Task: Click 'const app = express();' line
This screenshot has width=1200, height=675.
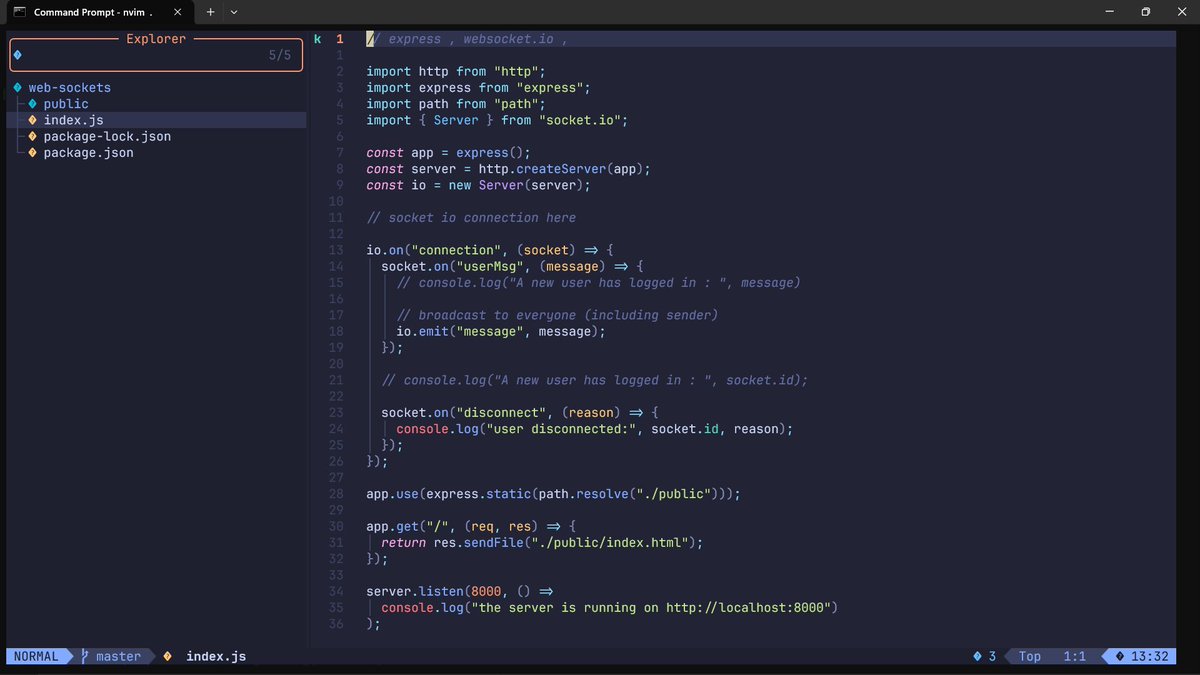Action: coord(448,153)
